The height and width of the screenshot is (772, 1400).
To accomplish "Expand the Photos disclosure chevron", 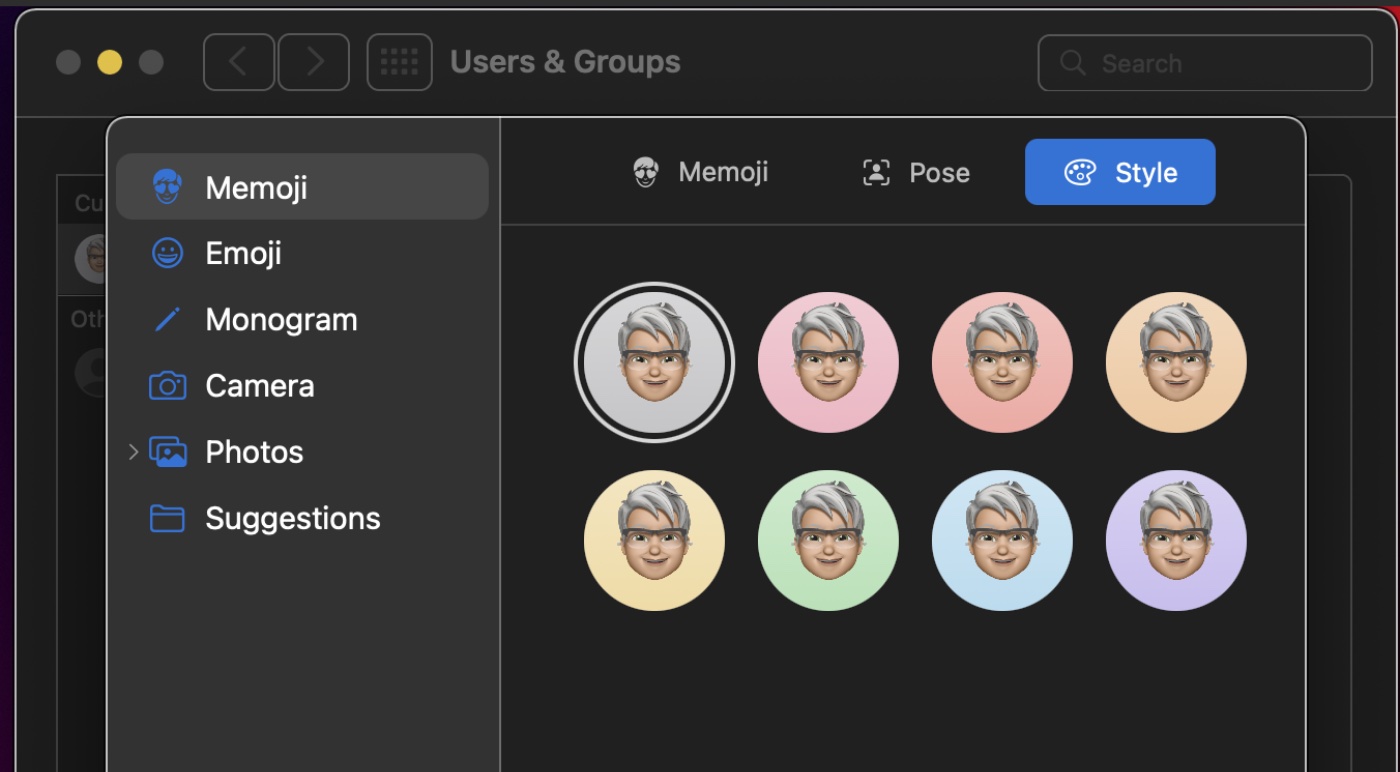I will 133,452.
